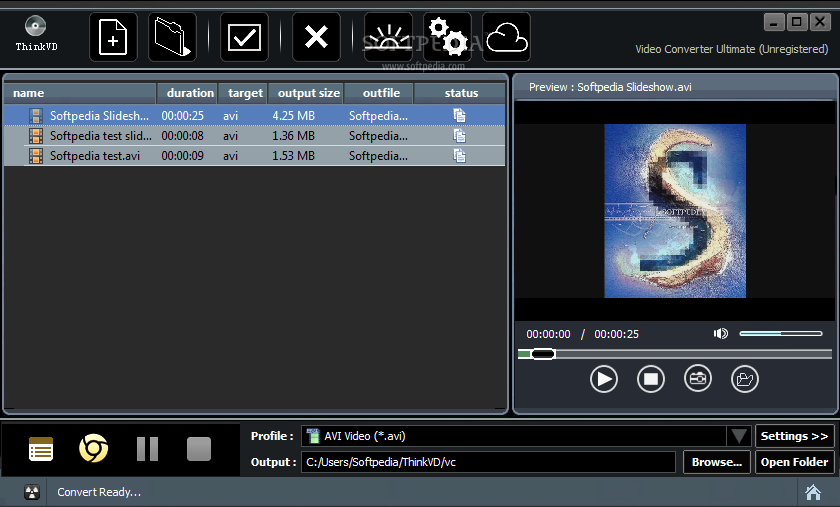Stop the conversion with square icon
This screenshot has width=840, height=507.
click(x=199, y=449)
